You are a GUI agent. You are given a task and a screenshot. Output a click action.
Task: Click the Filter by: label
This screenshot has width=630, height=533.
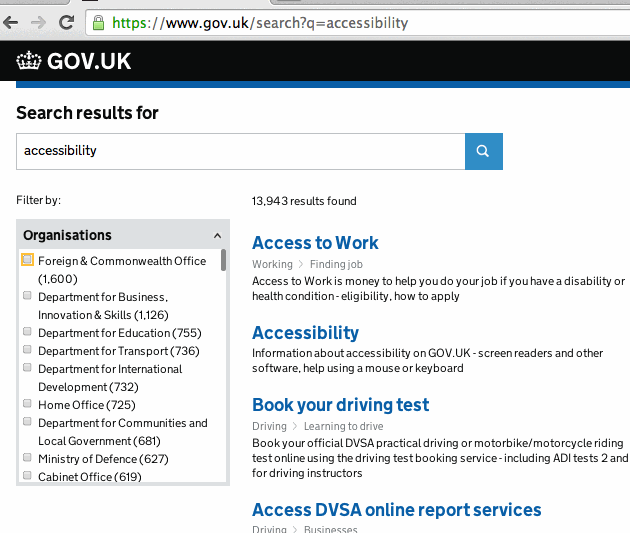coord(39,200)
